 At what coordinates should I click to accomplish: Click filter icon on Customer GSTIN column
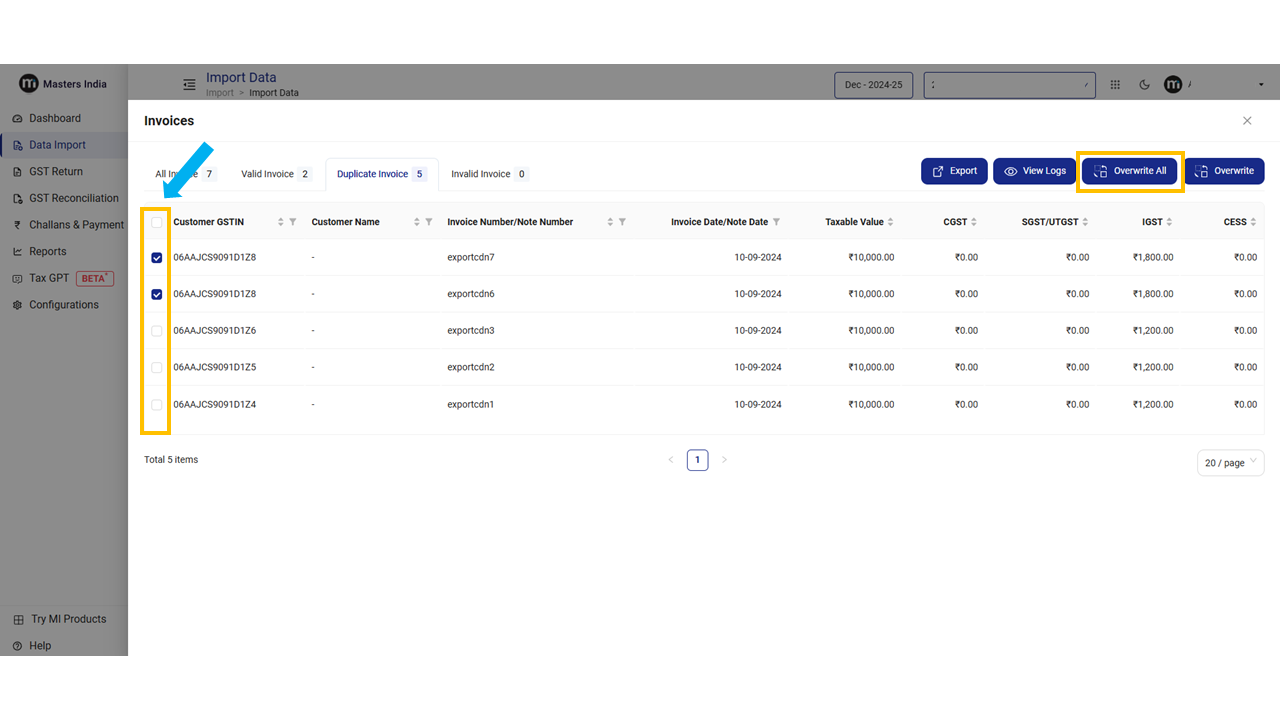[x=293, y=222]
